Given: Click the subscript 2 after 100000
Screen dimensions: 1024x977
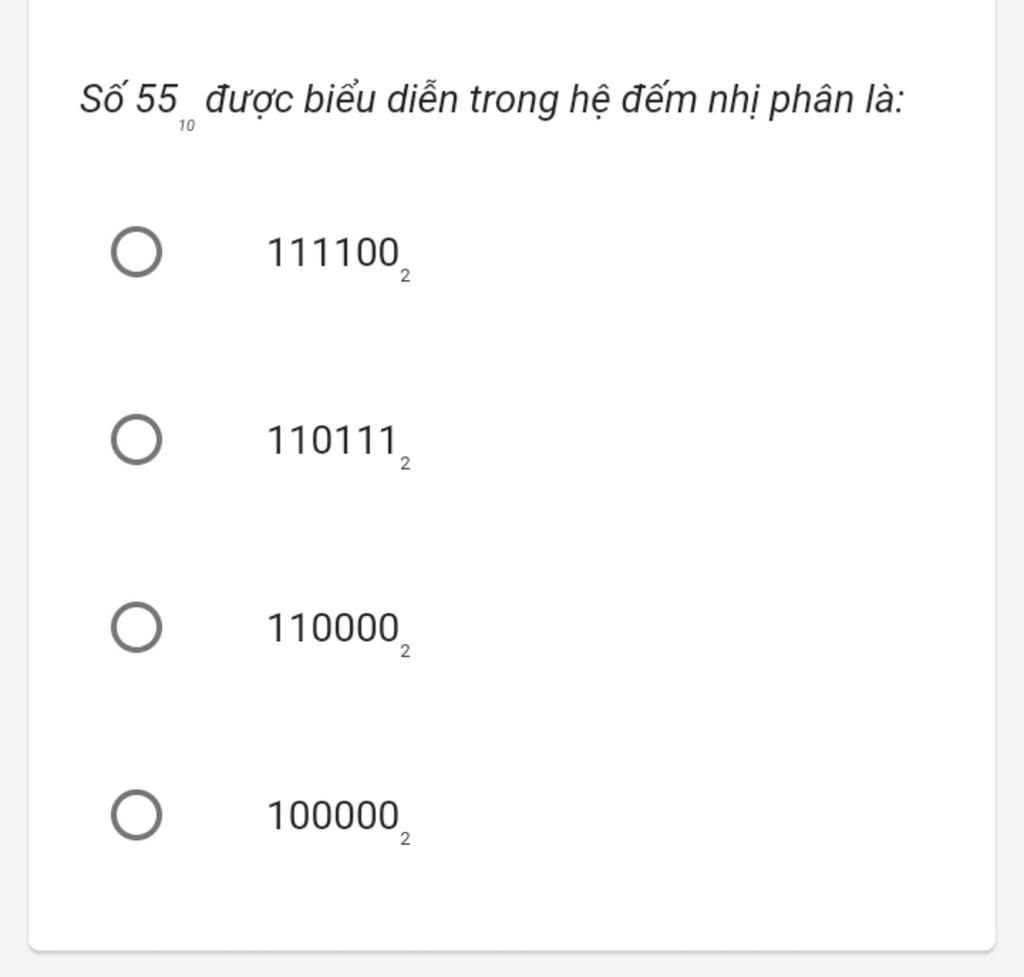Looking at the screenshot, I should pos(406,839).
